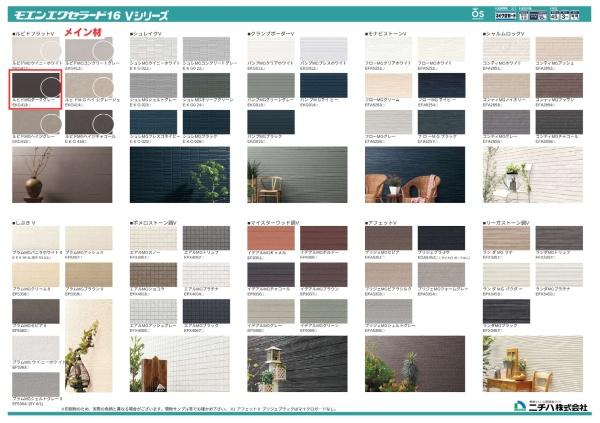Open the モナビストーンV rattan chairs photo

[x=415, y=175]
